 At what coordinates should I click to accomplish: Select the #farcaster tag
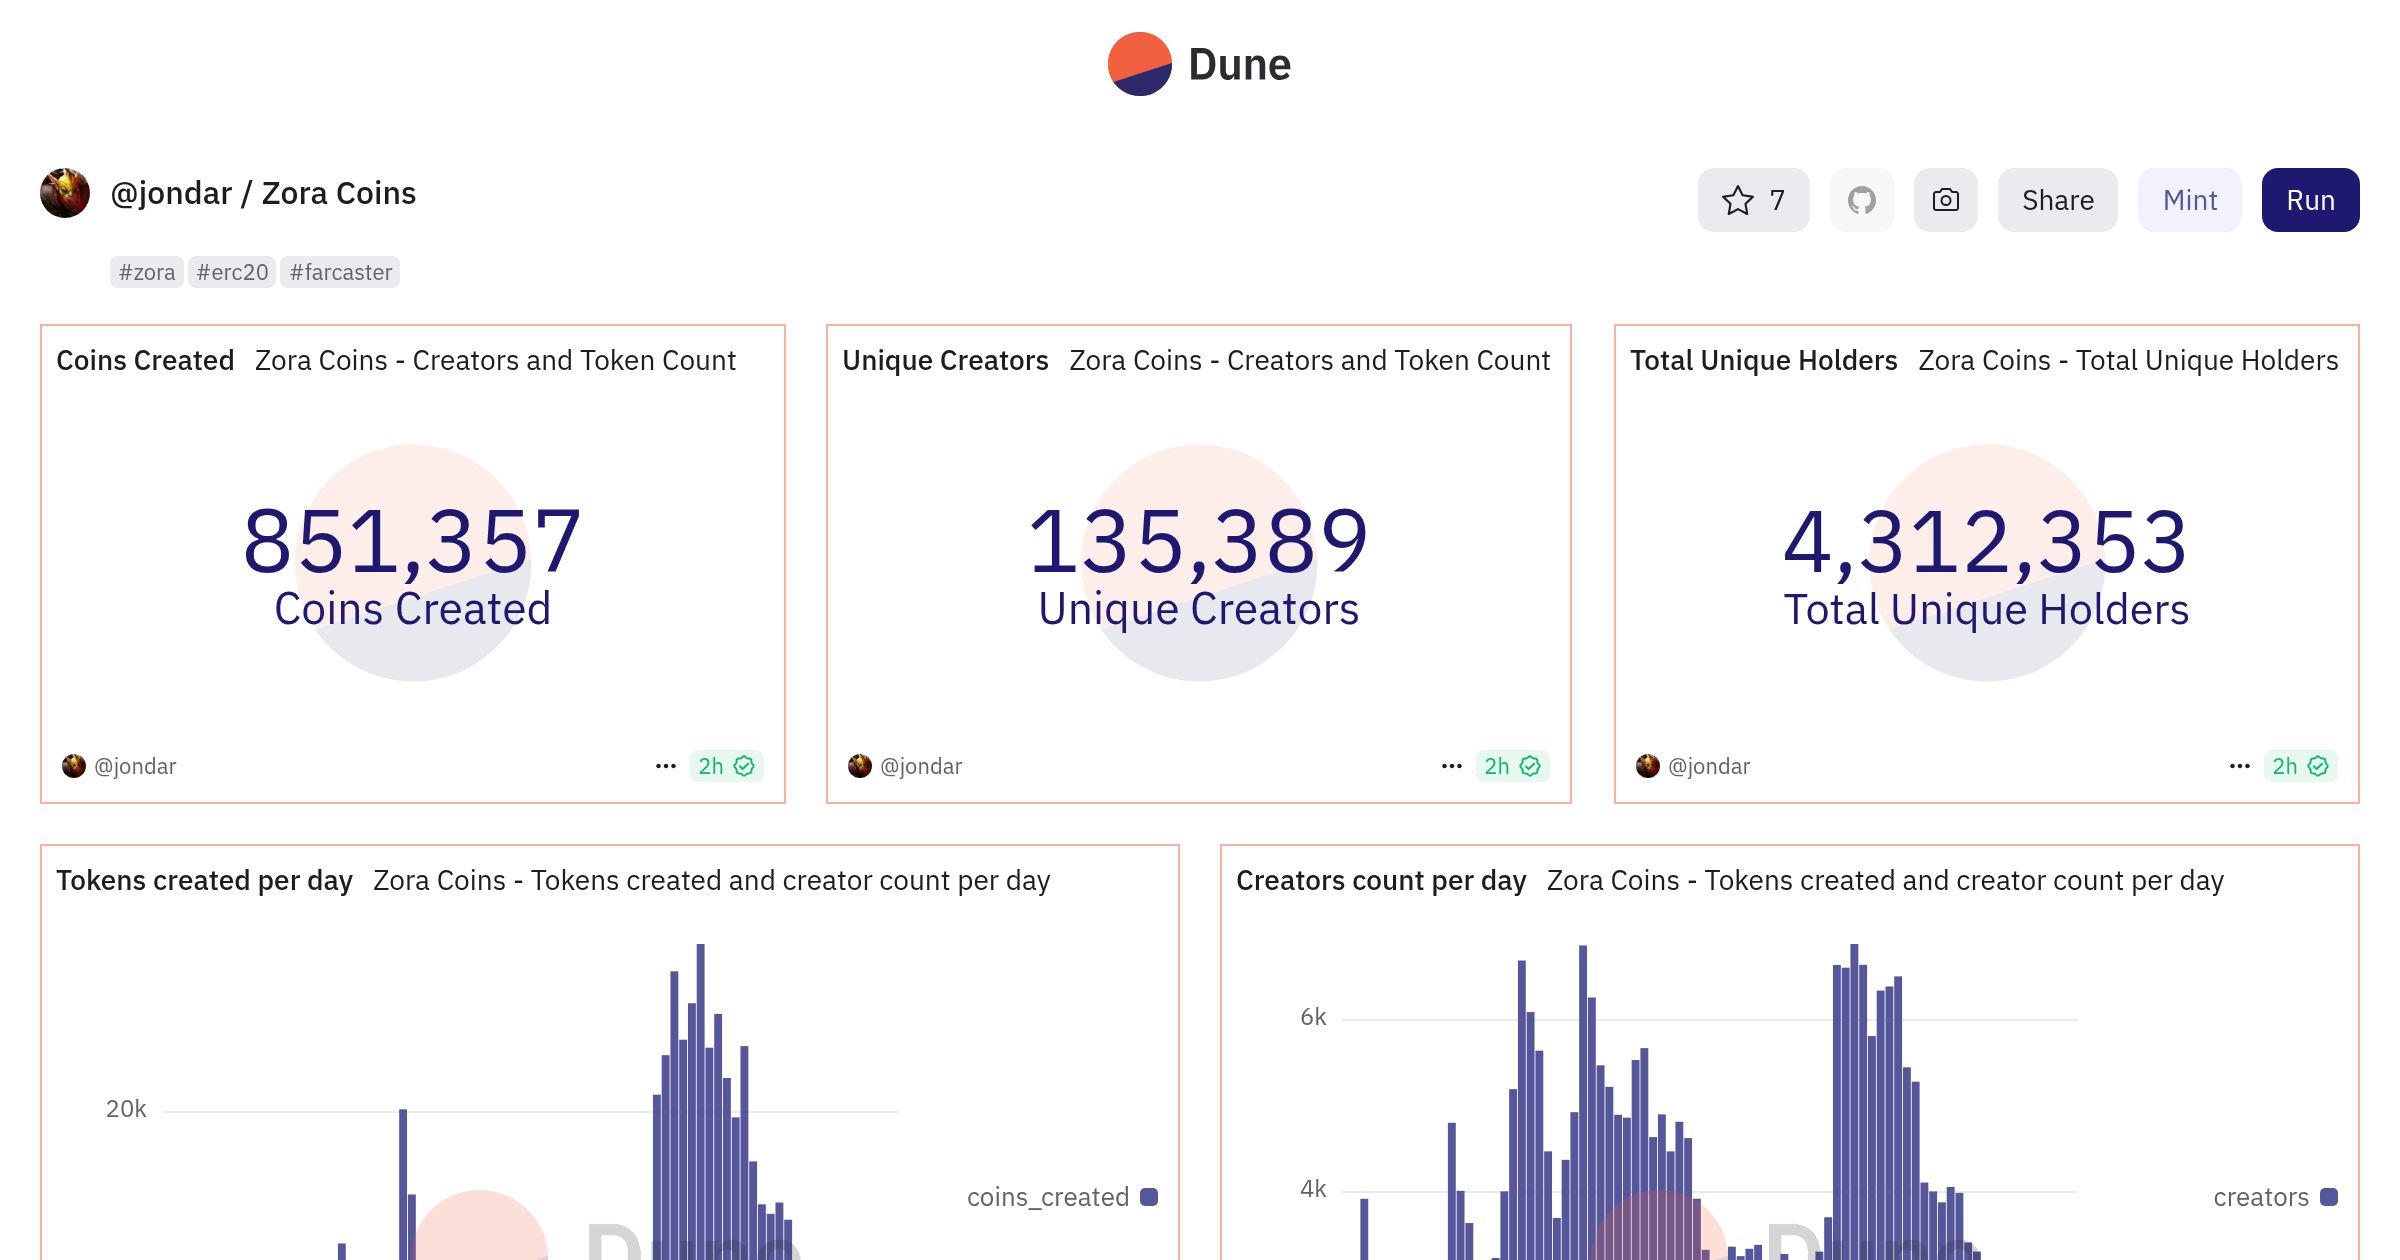[340, 272]
